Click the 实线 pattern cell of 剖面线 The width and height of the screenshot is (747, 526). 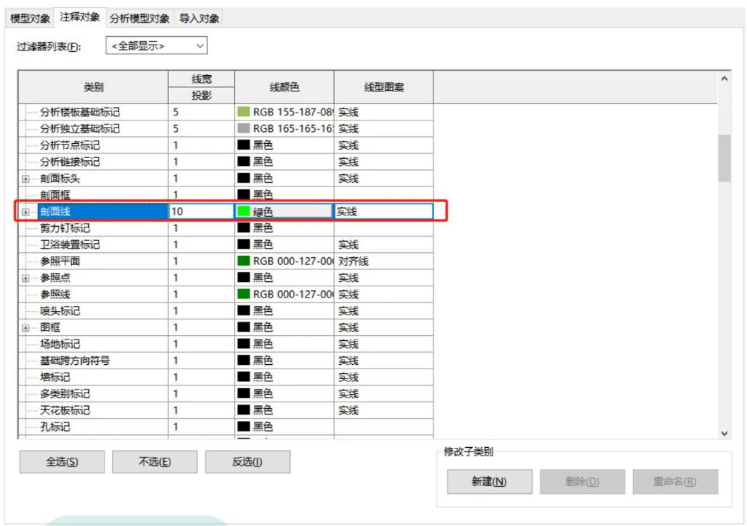[x=384, y=211]
